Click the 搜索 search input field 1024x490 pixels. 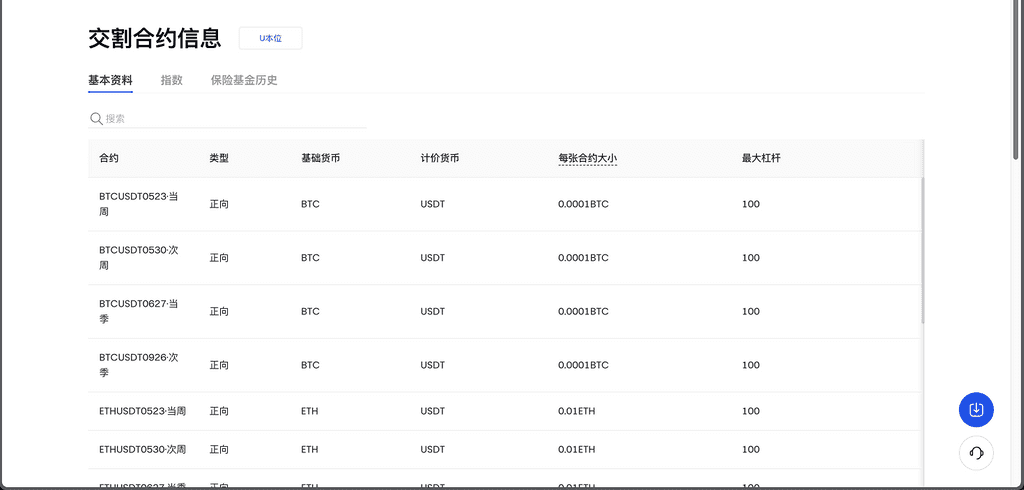(235, 118)
